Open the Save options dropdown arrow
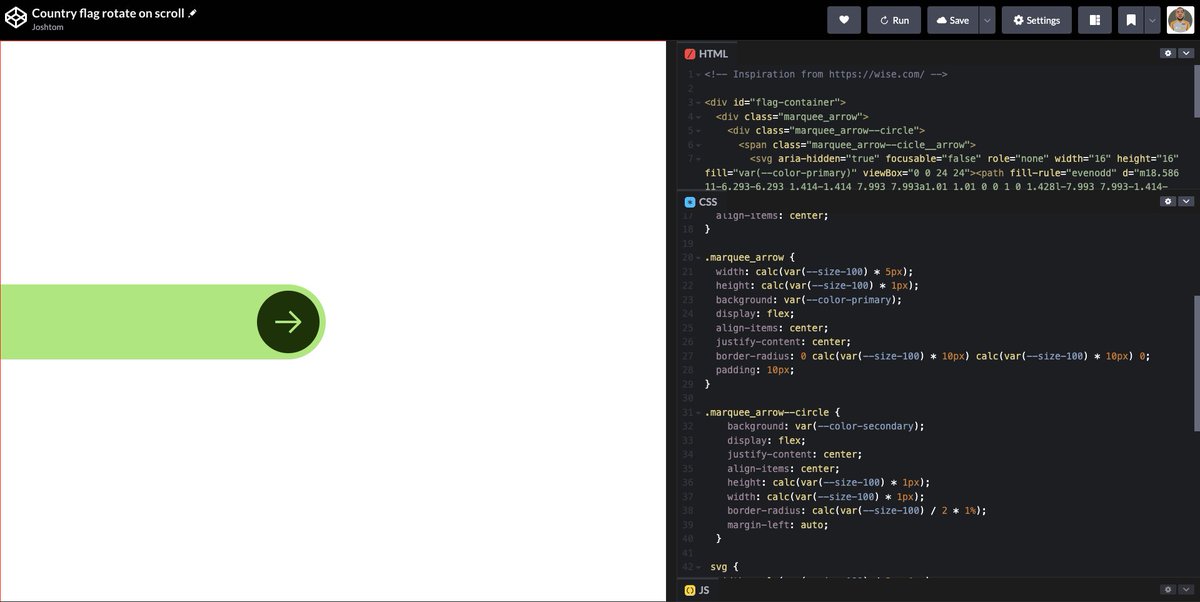Screen dimensions: 1200x602 pyautogui.click(x=987, y=20)
